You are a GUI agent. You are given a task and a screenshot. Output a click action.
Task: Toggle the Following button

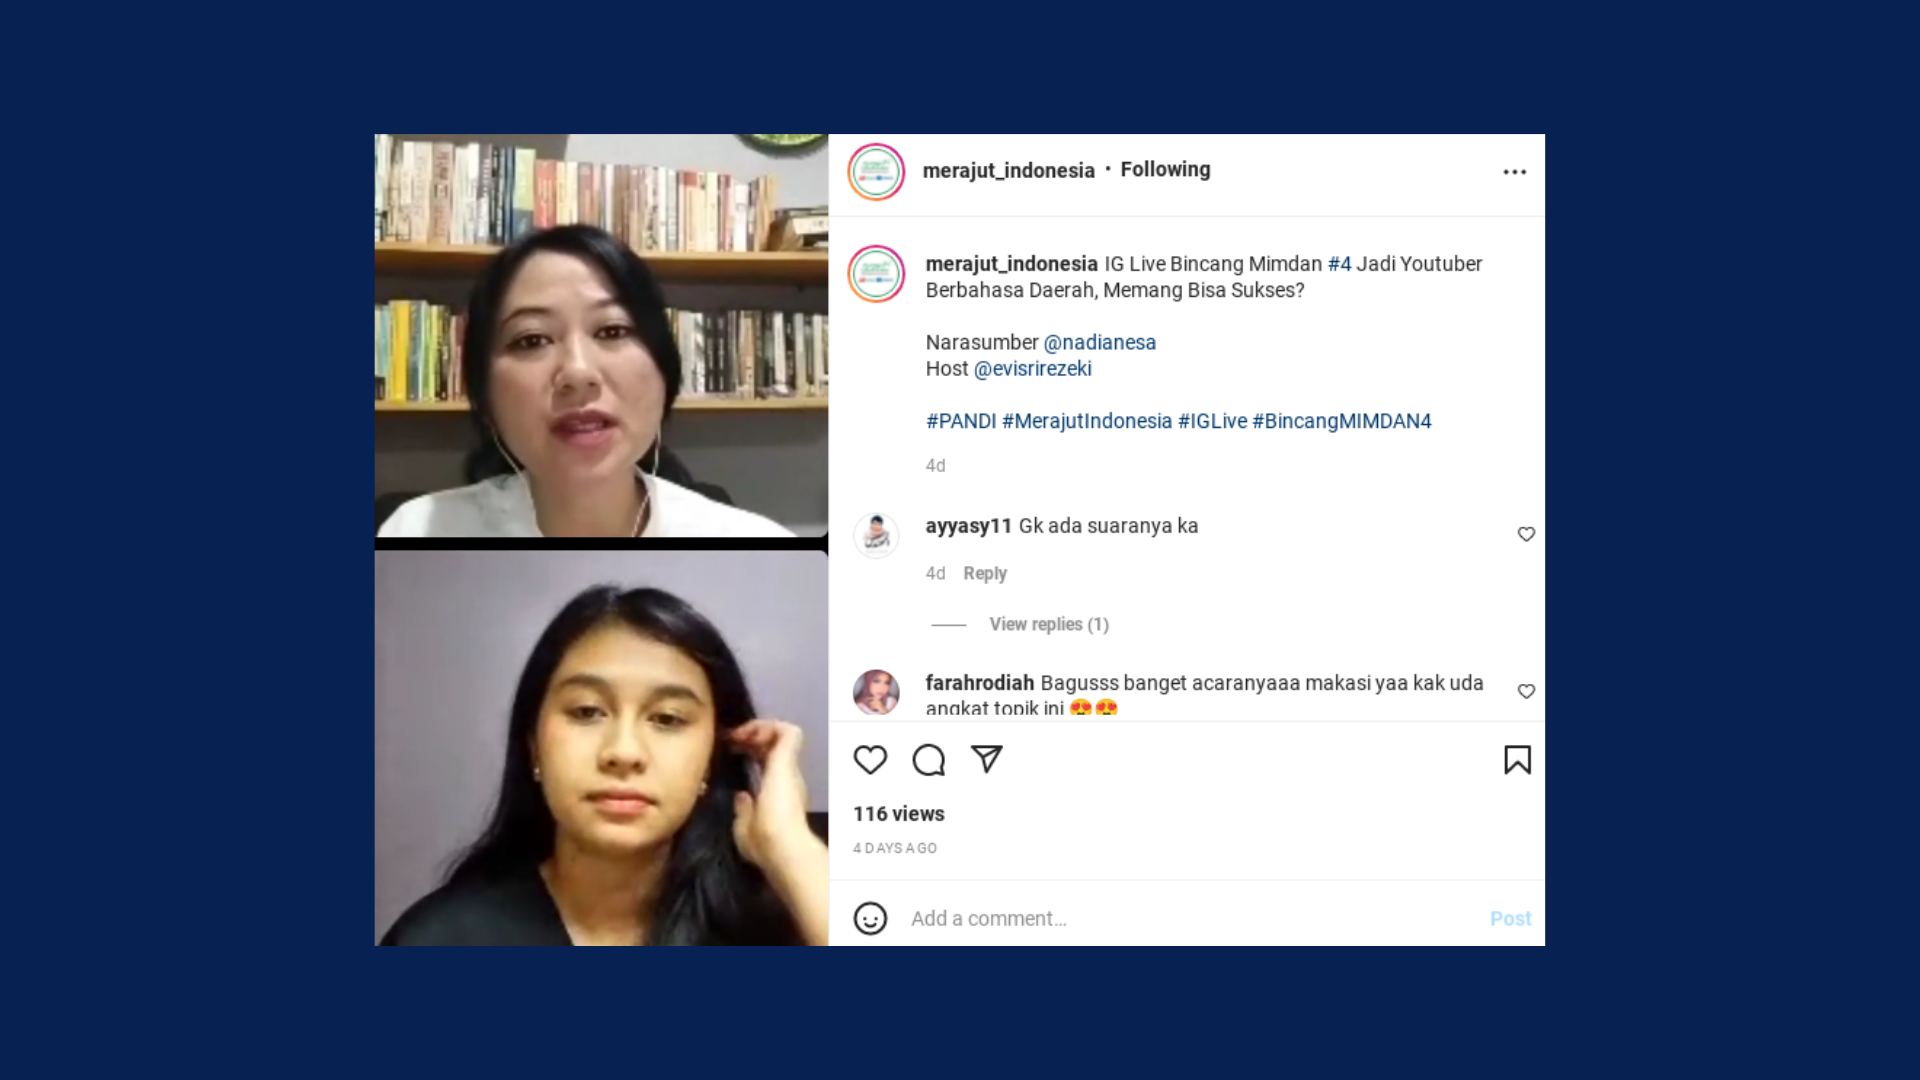(x=1165, y=170)
